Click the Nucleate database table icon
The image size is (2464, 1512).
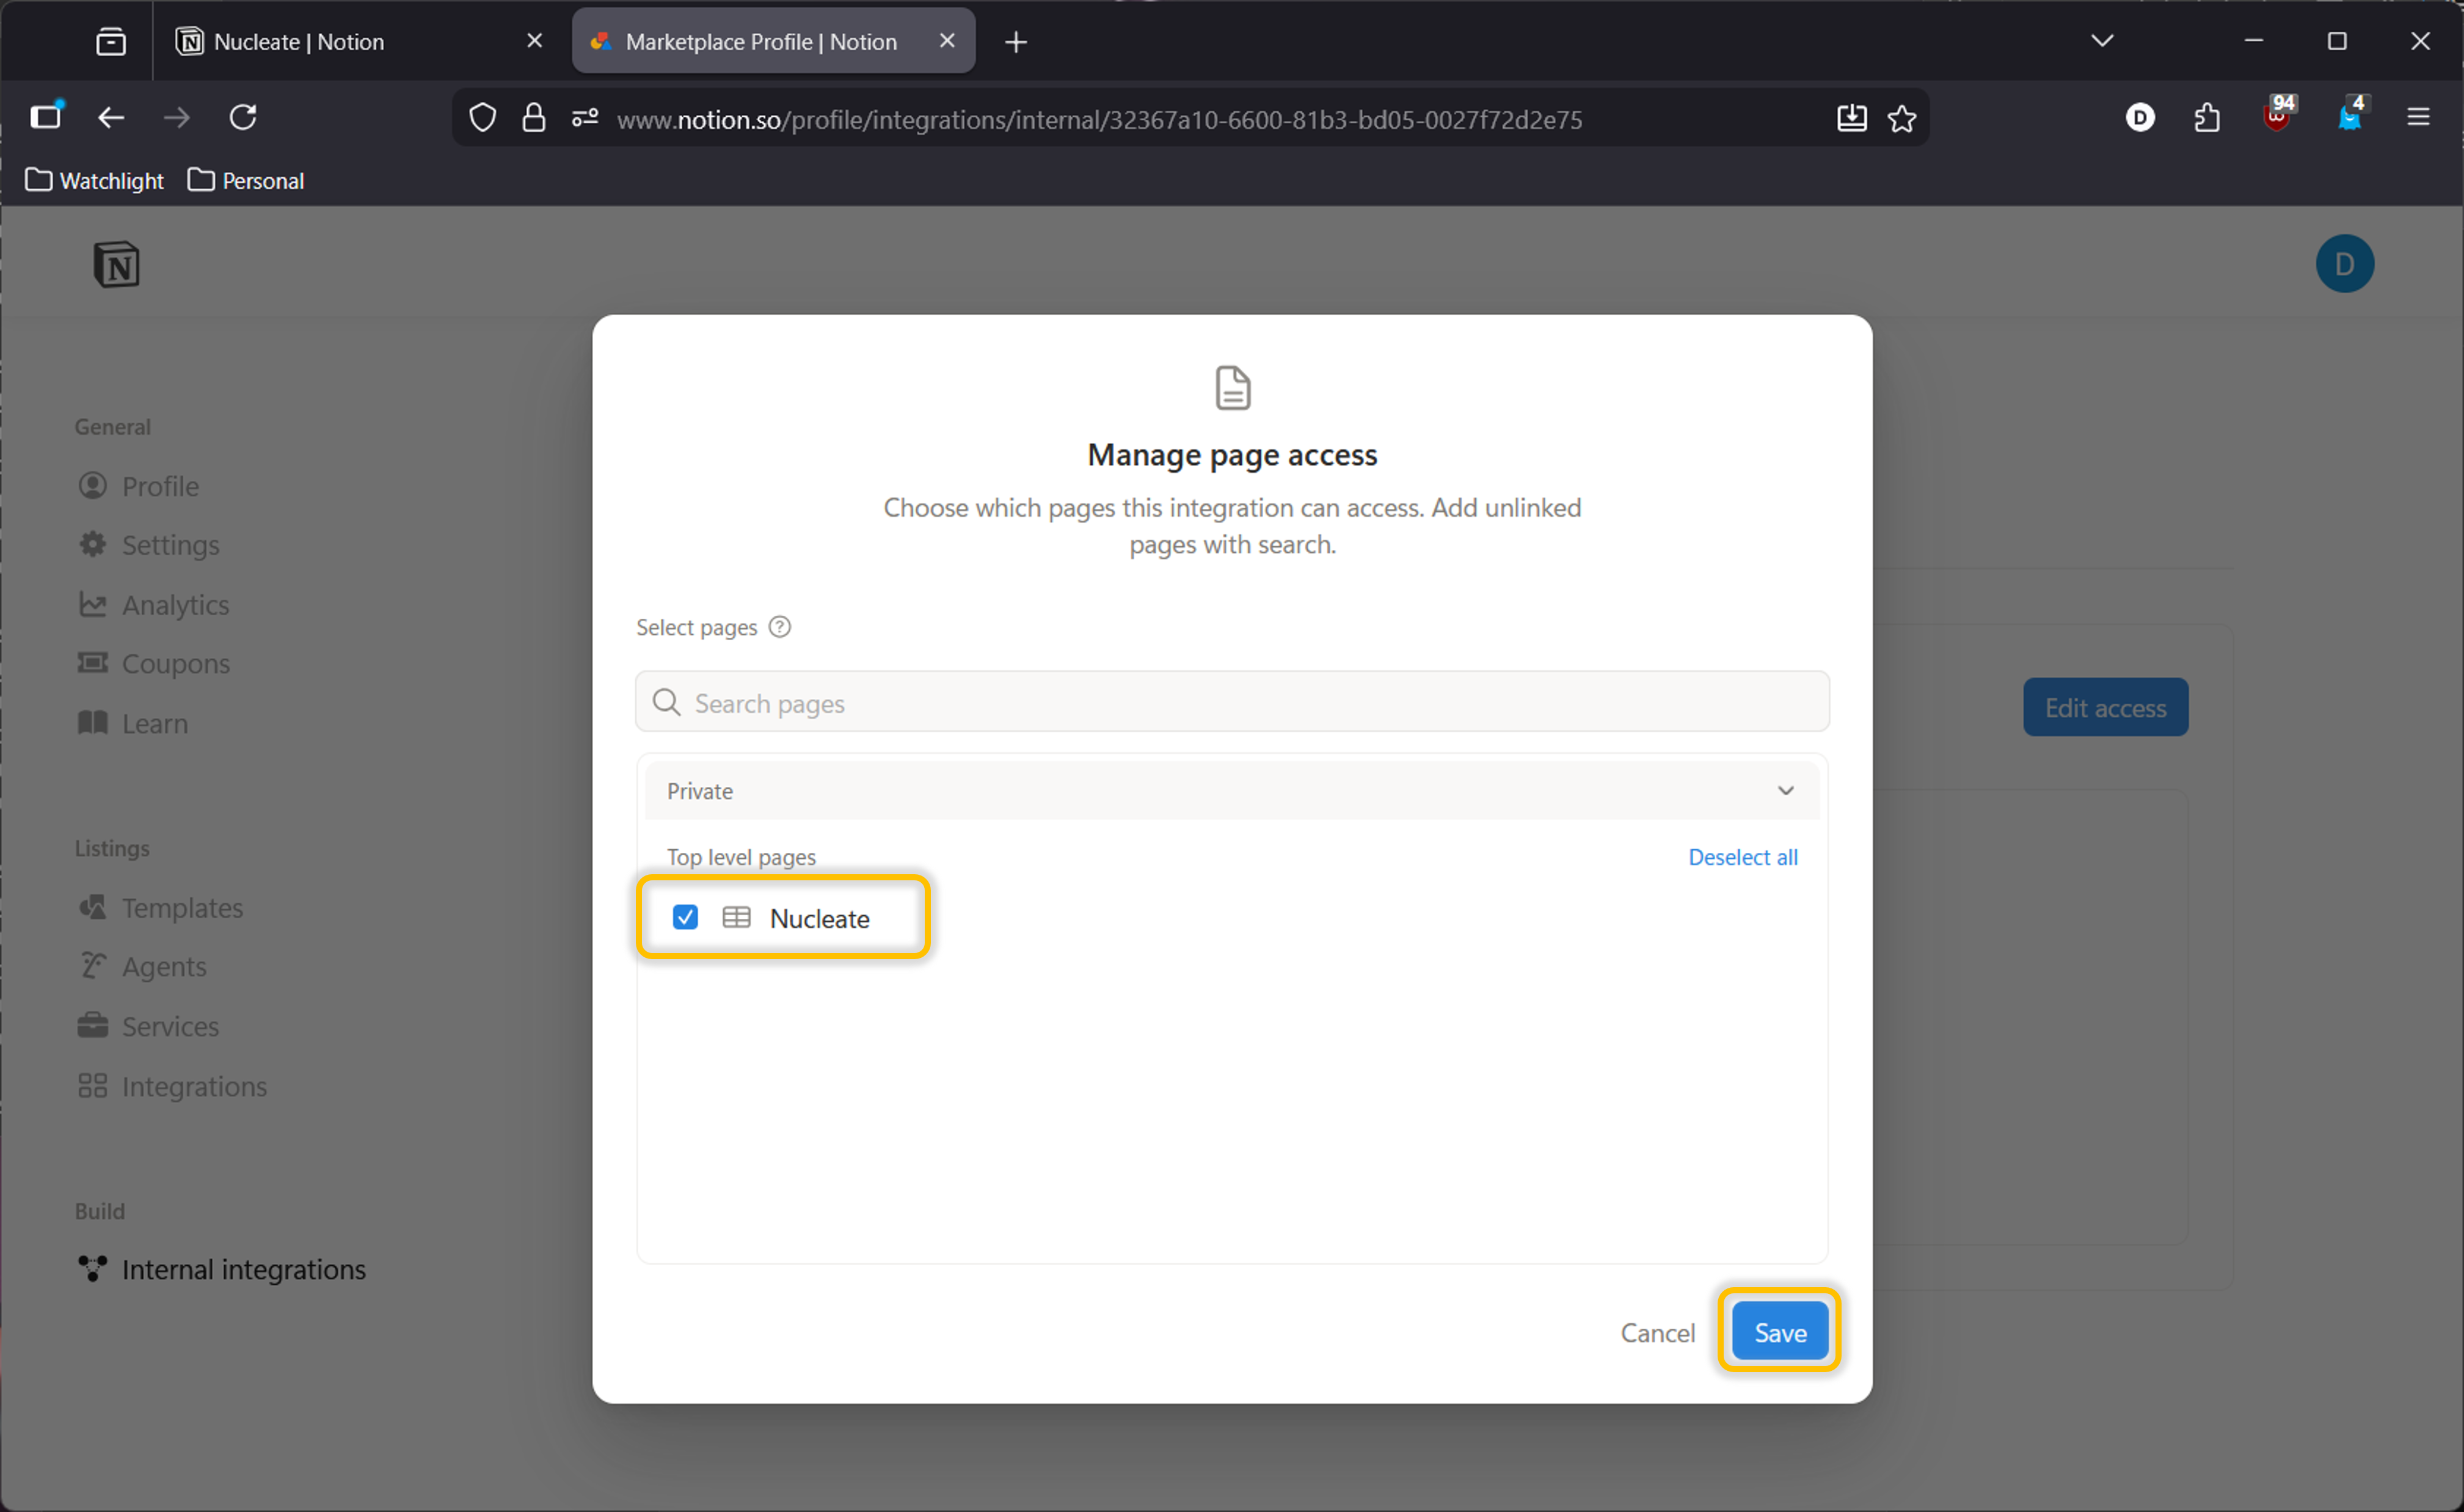[x=737, y=918]
